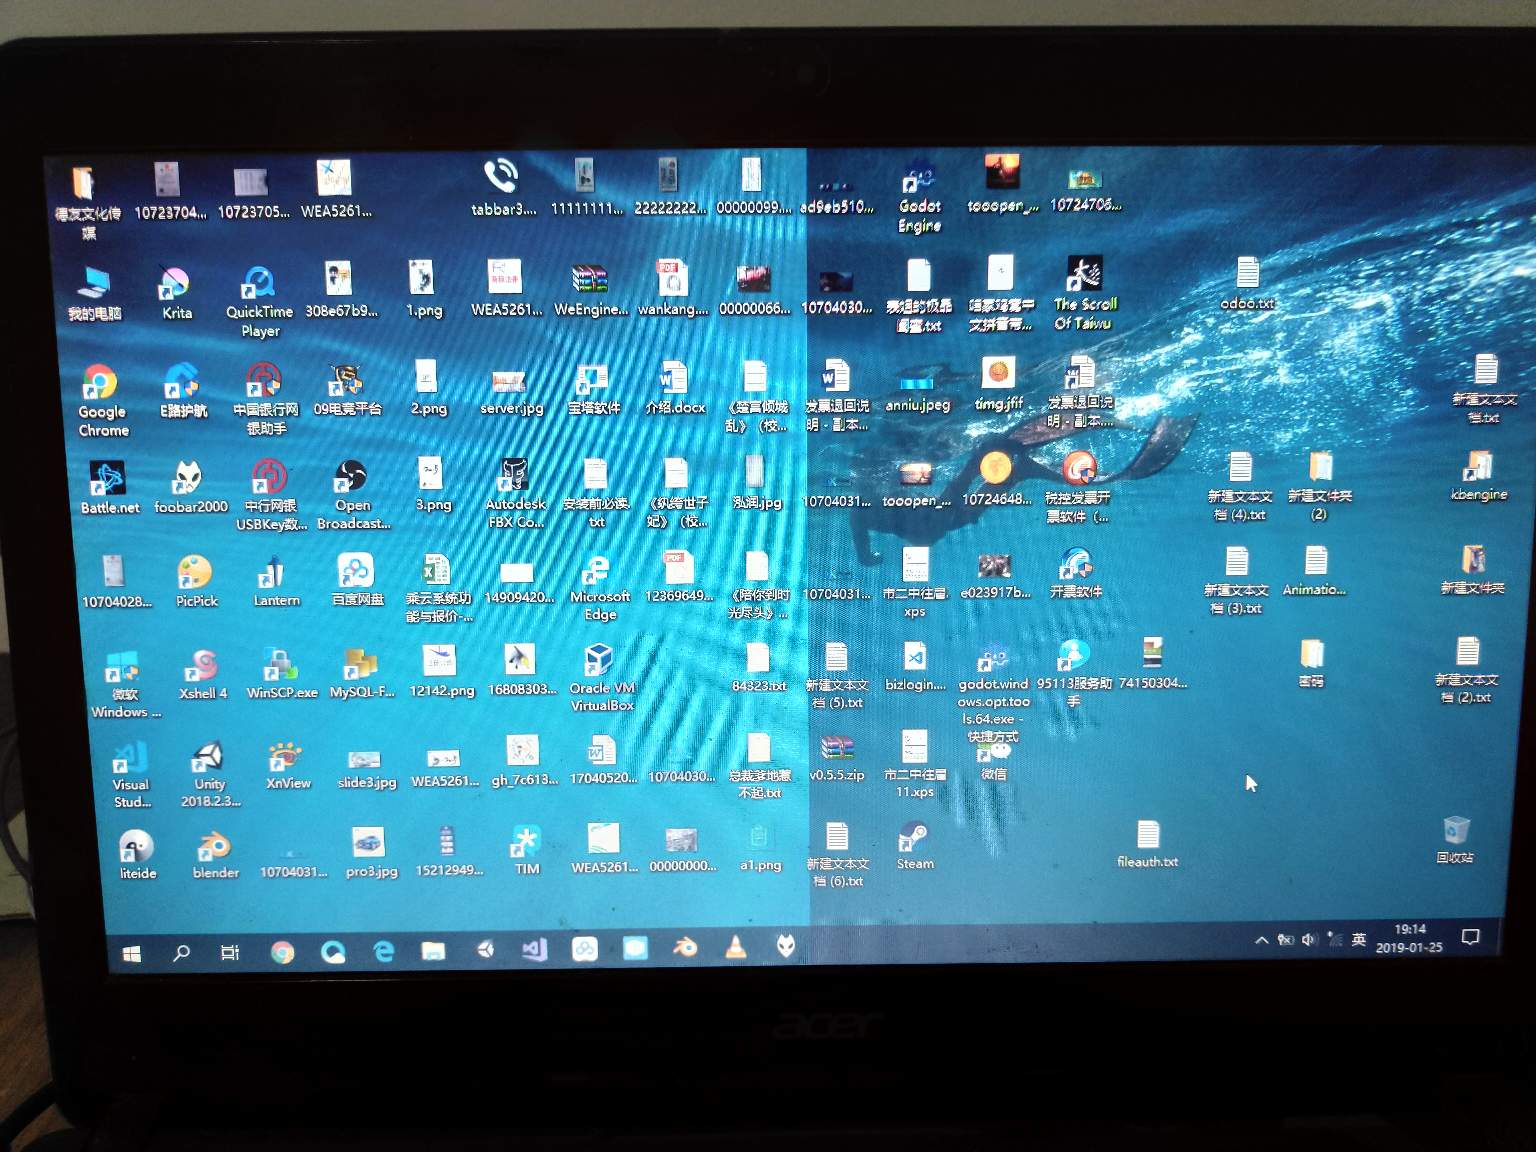Click the Task View taskbar button
1536x1152 pixels.
(230, 953)
